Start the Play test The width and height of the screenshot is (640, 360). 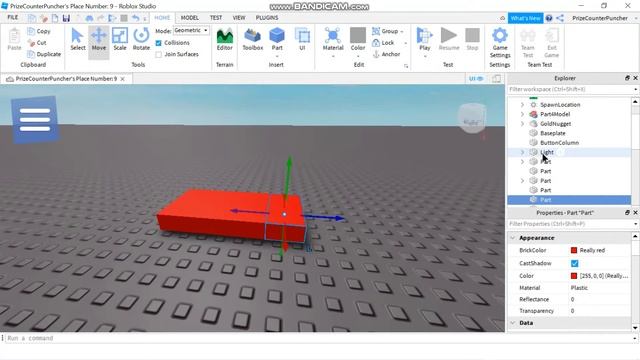424,40
